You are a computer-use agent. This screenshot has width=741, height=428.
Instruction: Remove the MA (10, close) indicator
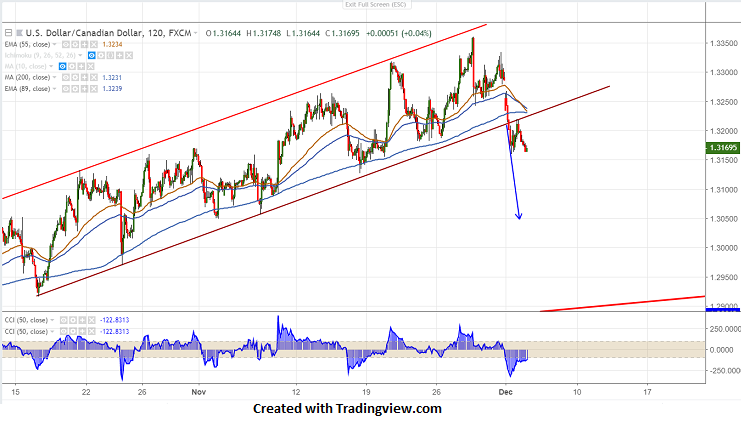click(91, 67)
